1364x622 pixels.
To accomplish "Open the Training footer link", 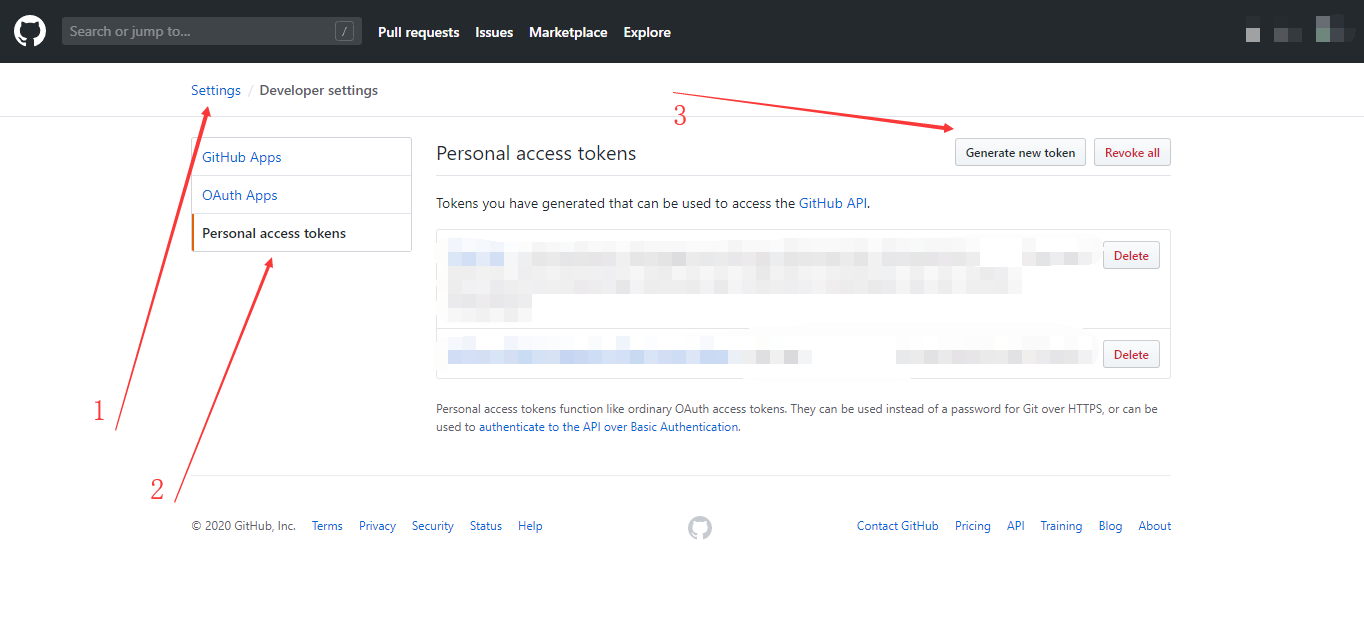I will point(1061,526).
